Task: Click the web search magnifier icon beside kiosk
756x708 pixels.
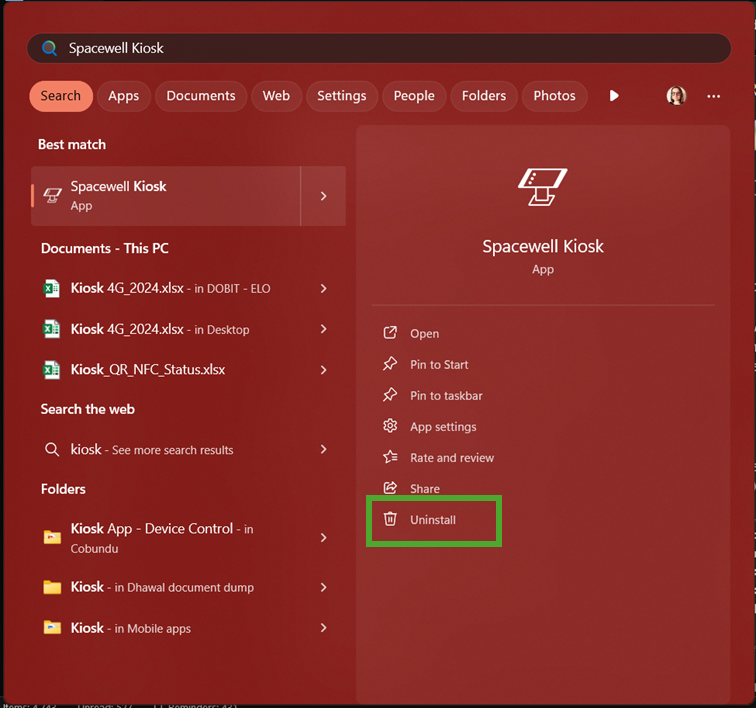Action: pos(52,449)
